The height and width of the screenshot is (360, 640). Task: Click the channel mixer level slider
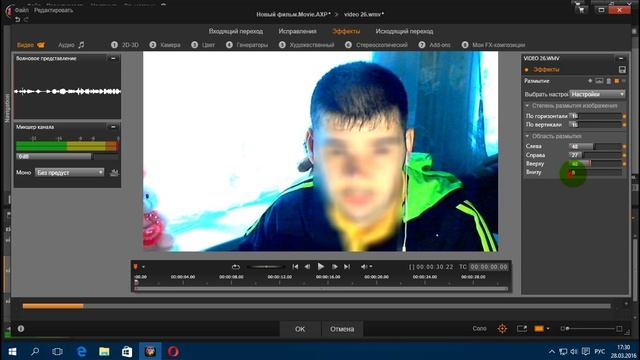click(67, 156)
